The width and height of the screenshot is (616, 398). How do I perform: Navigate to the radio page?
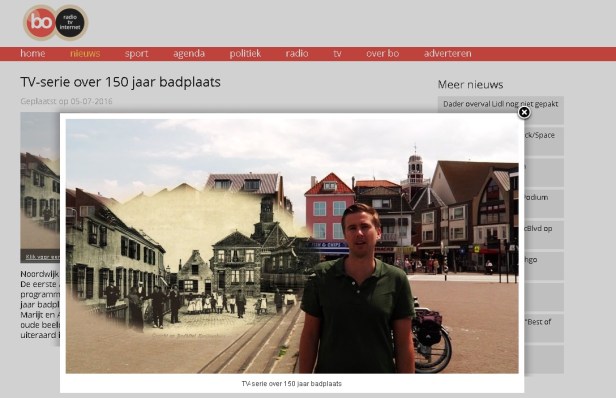coord(297,53)
